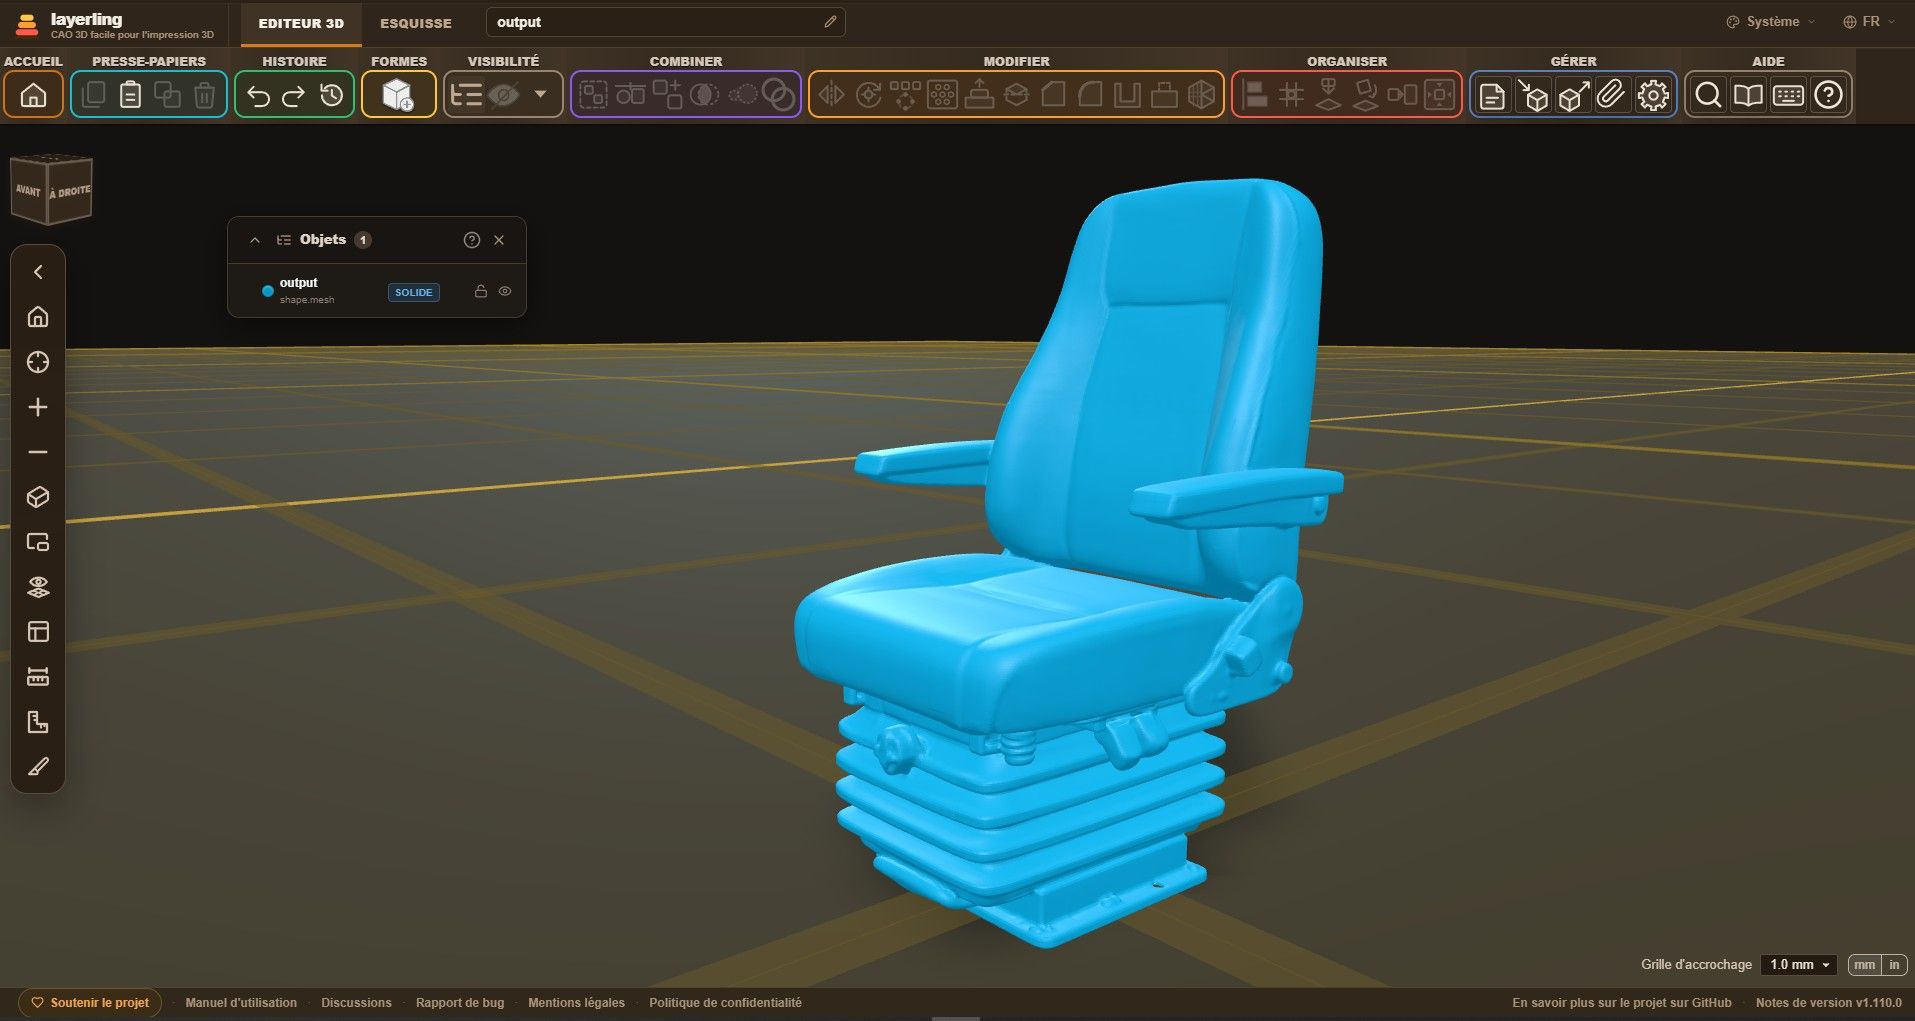Switch to the ESQUISSE tab
This screenshot has height=1021, width=1915.
pos(416,23)
